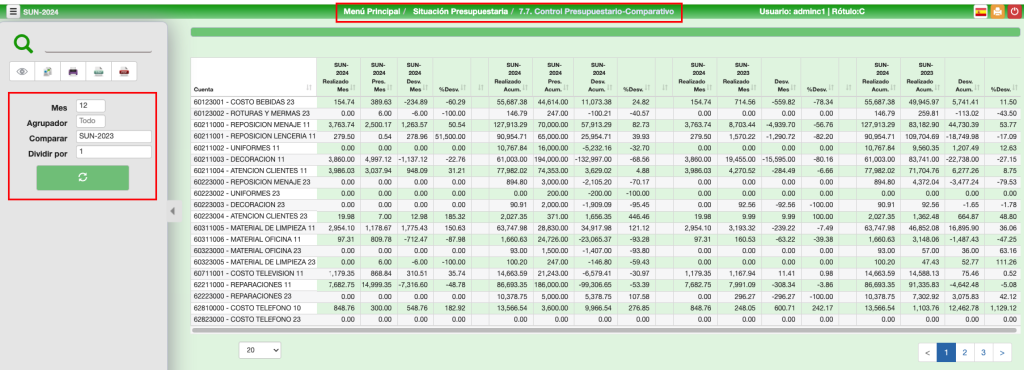Viewport: 1024px width, 370px height.
Task: Open Situación Presupuestaria breadcrumb
Action: 460,12
